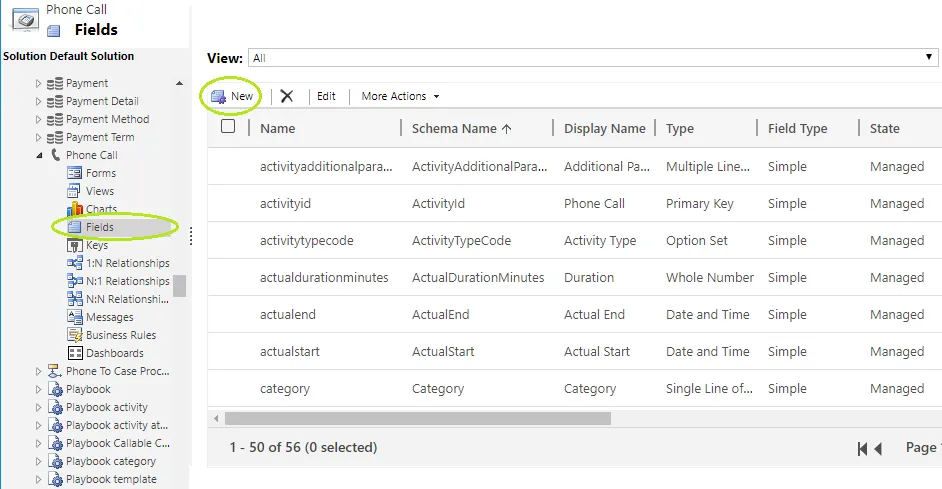Viewport: 942px width, 489px height.
Task: Expand the Payment Detail node
Action: 38,102
